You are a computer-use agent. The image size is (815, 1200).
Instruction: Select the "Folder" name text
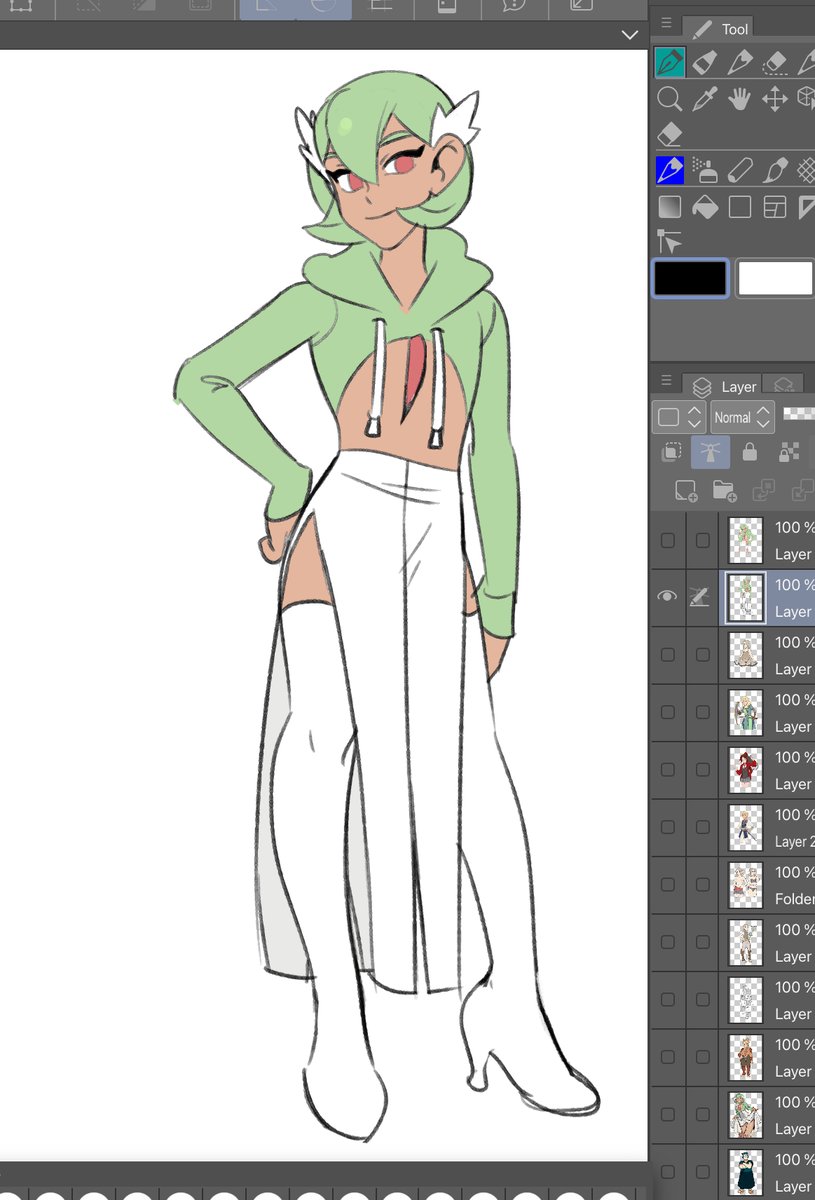tap(795, 899)
